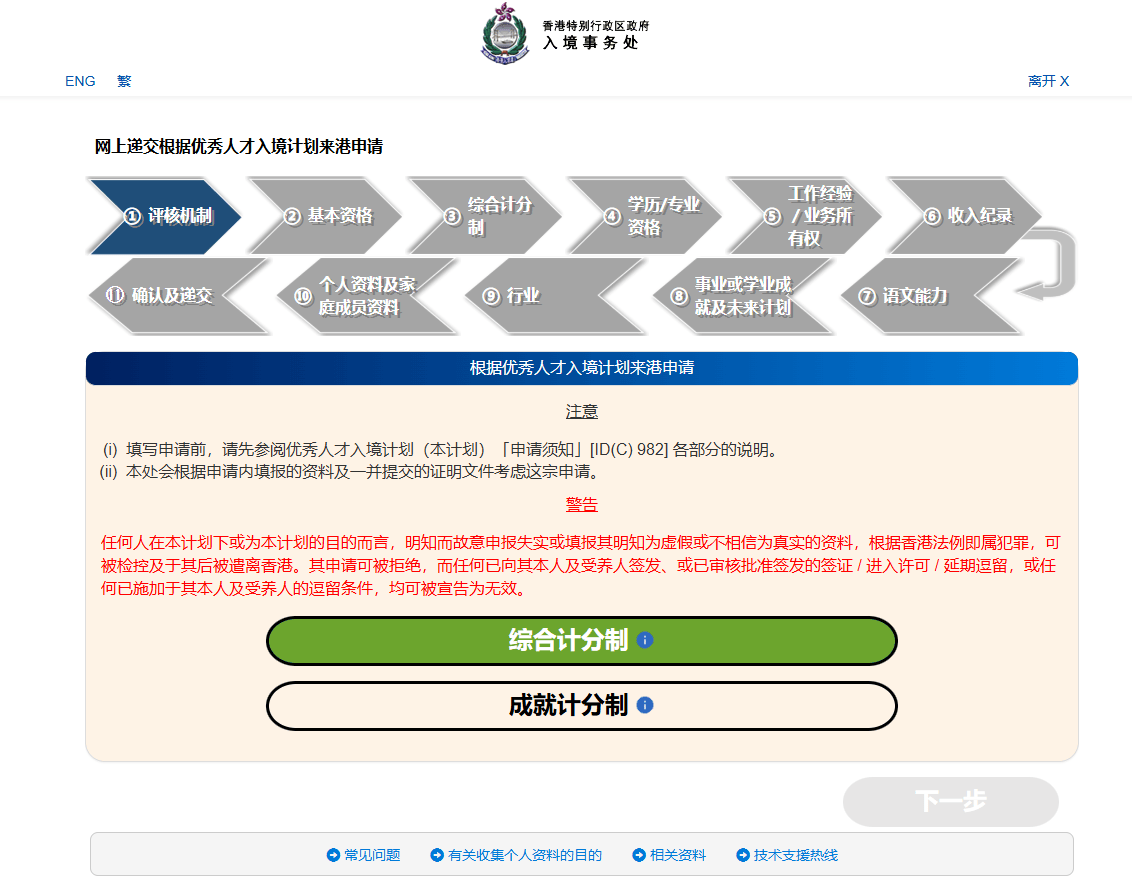This screenshot has width=1132, height=885.
Task: Select step 1 评核机制
Action: (165, 216)
